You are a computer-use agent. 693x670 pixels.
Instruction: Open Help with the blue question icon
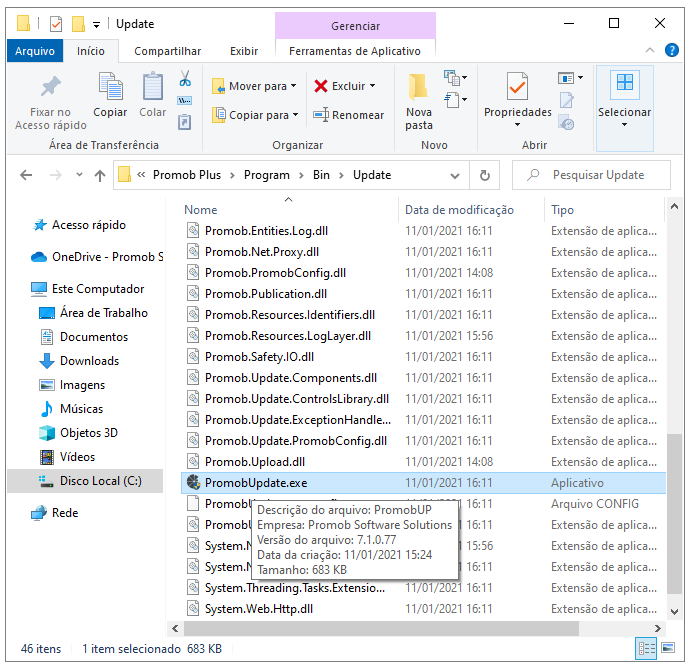(672, 50)
